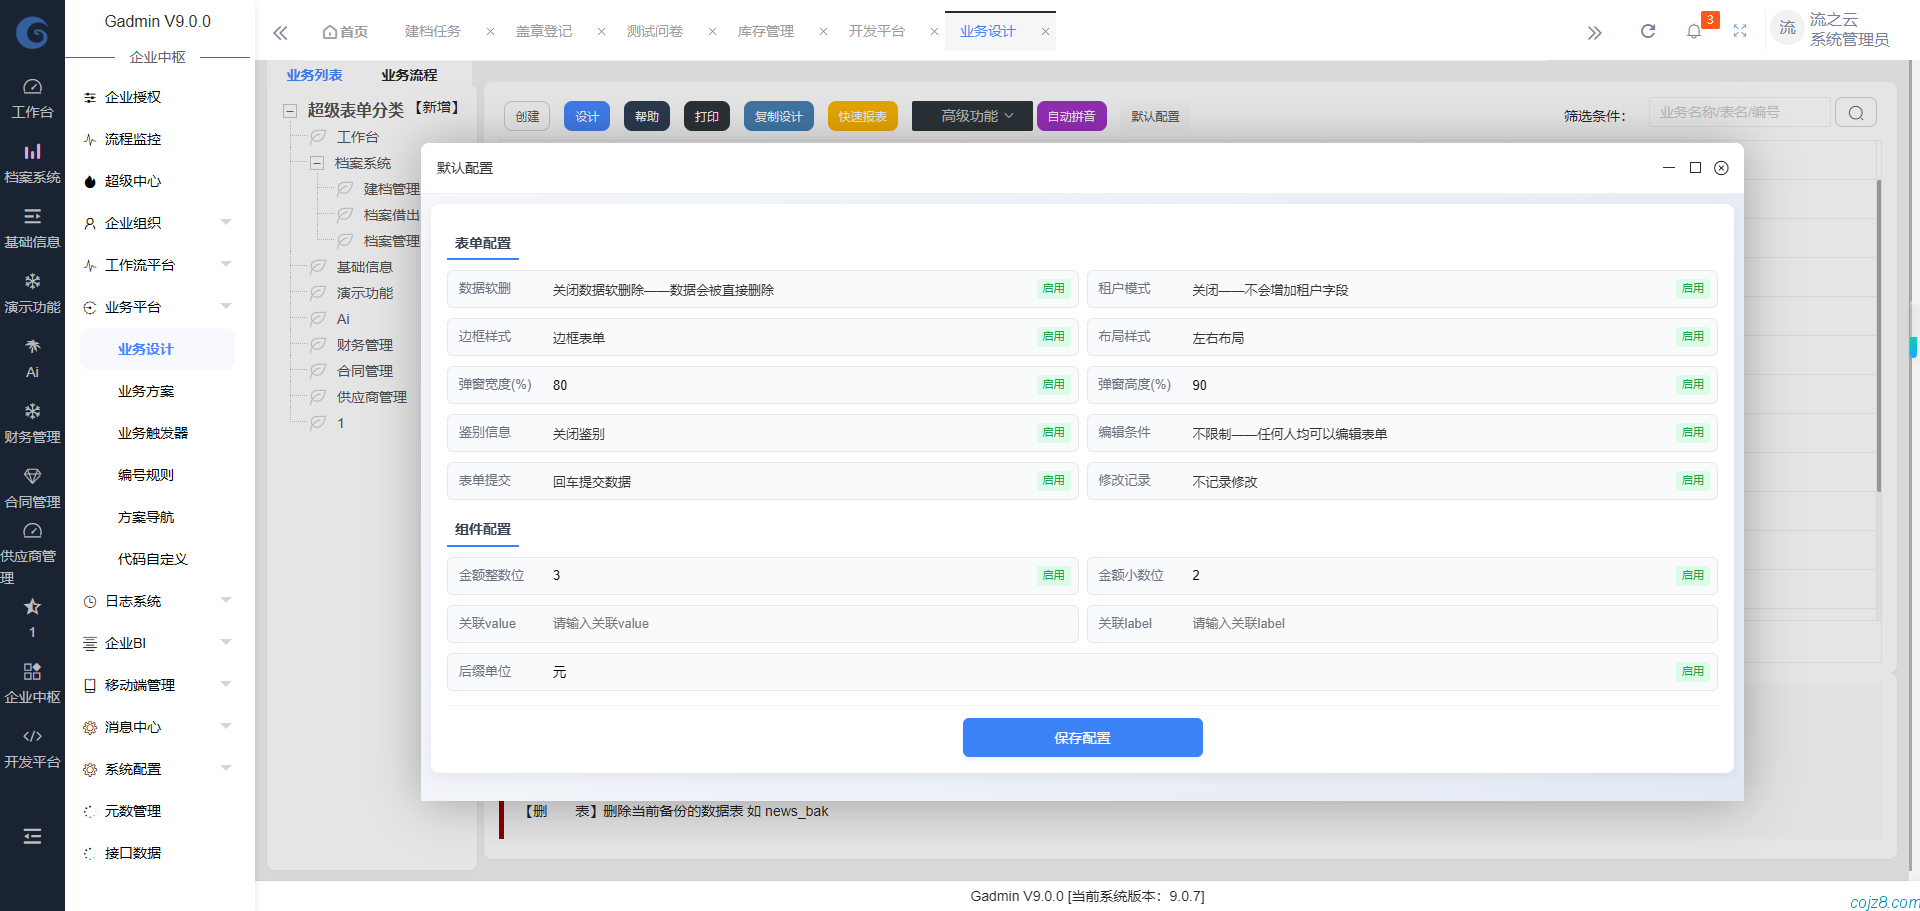Viewport: 1920px width, 911px height.
Task: Click the 保存配置 button
Action: (x=1082, y=737)
